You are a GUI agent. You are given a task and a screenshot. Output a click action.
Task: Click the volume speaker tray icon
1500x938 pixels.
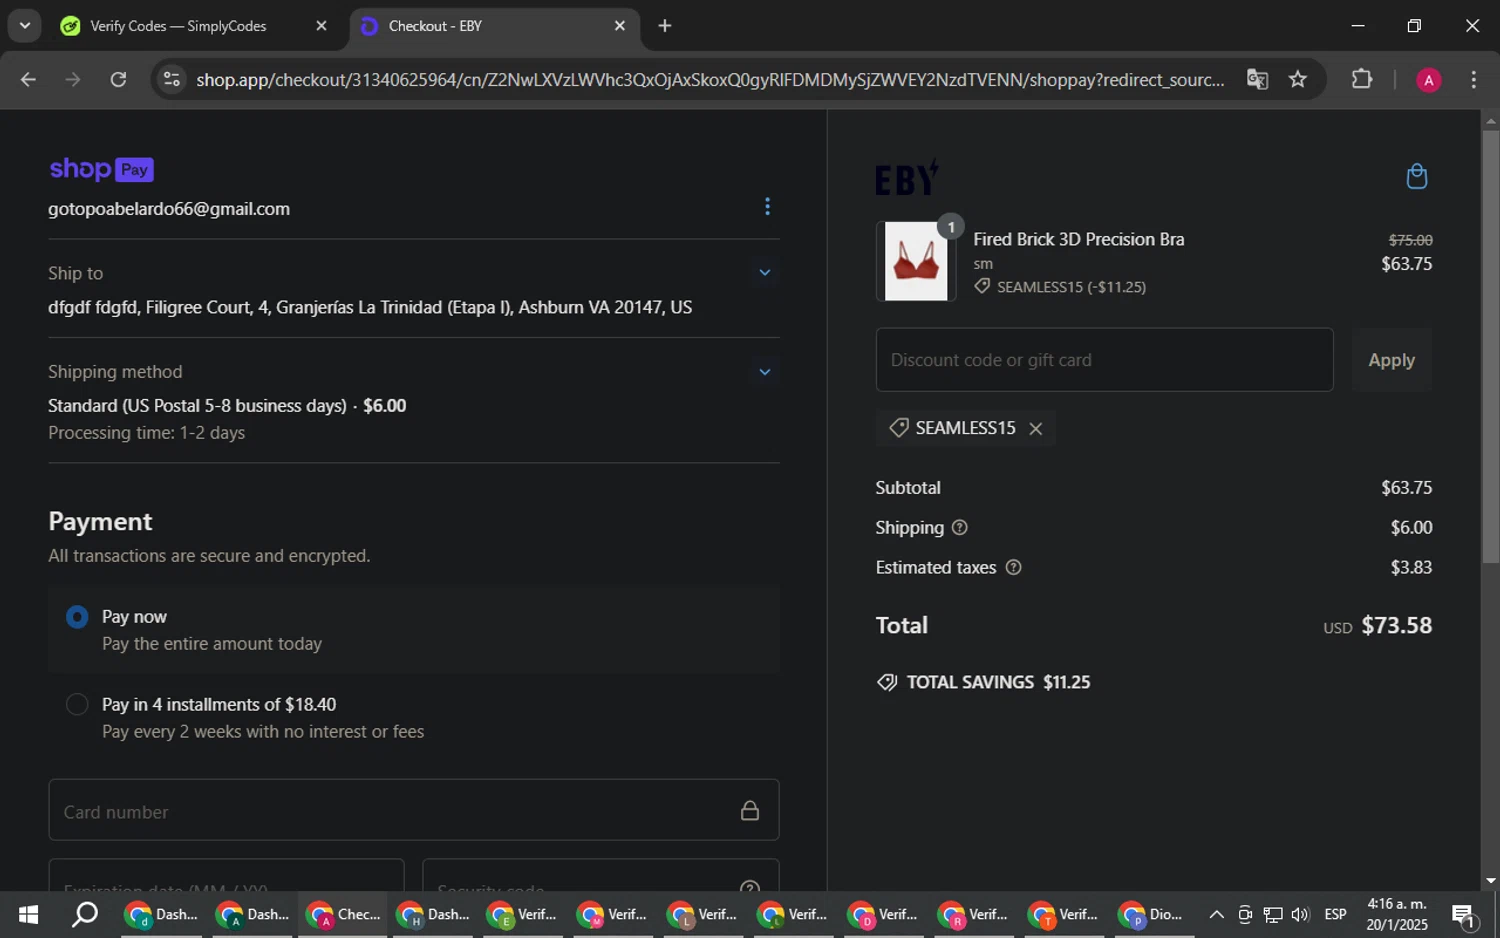[x=1300, y=914]
